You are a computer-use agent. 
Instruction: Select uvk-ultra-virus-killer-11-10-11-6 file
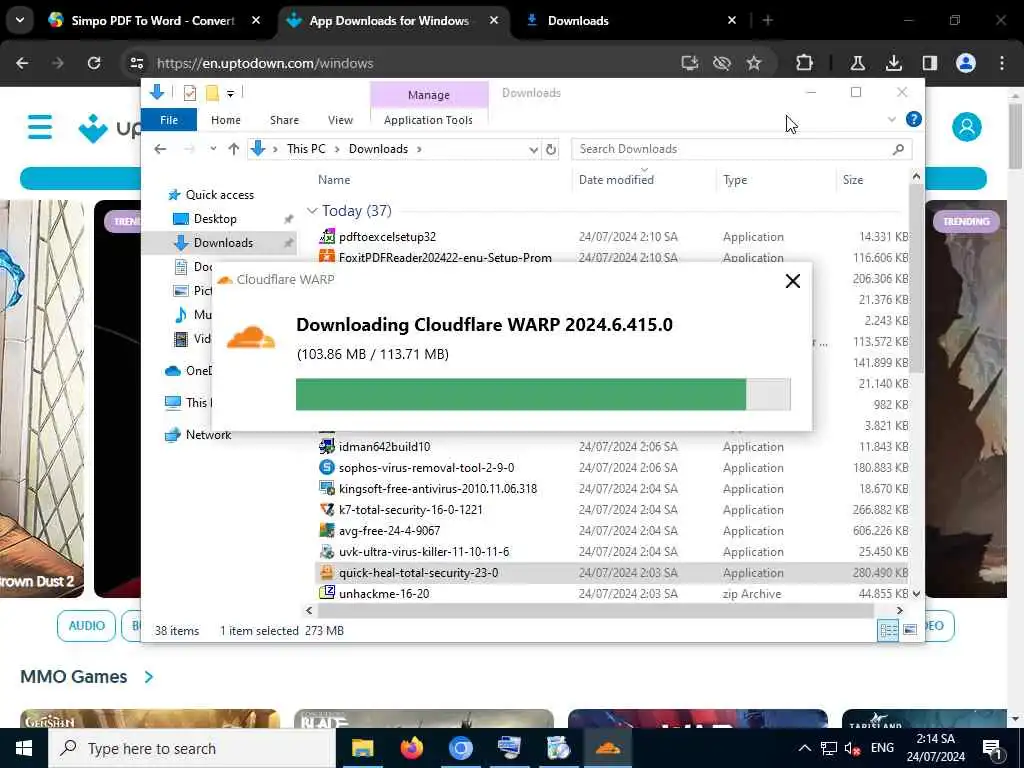(x=423, y=551)
